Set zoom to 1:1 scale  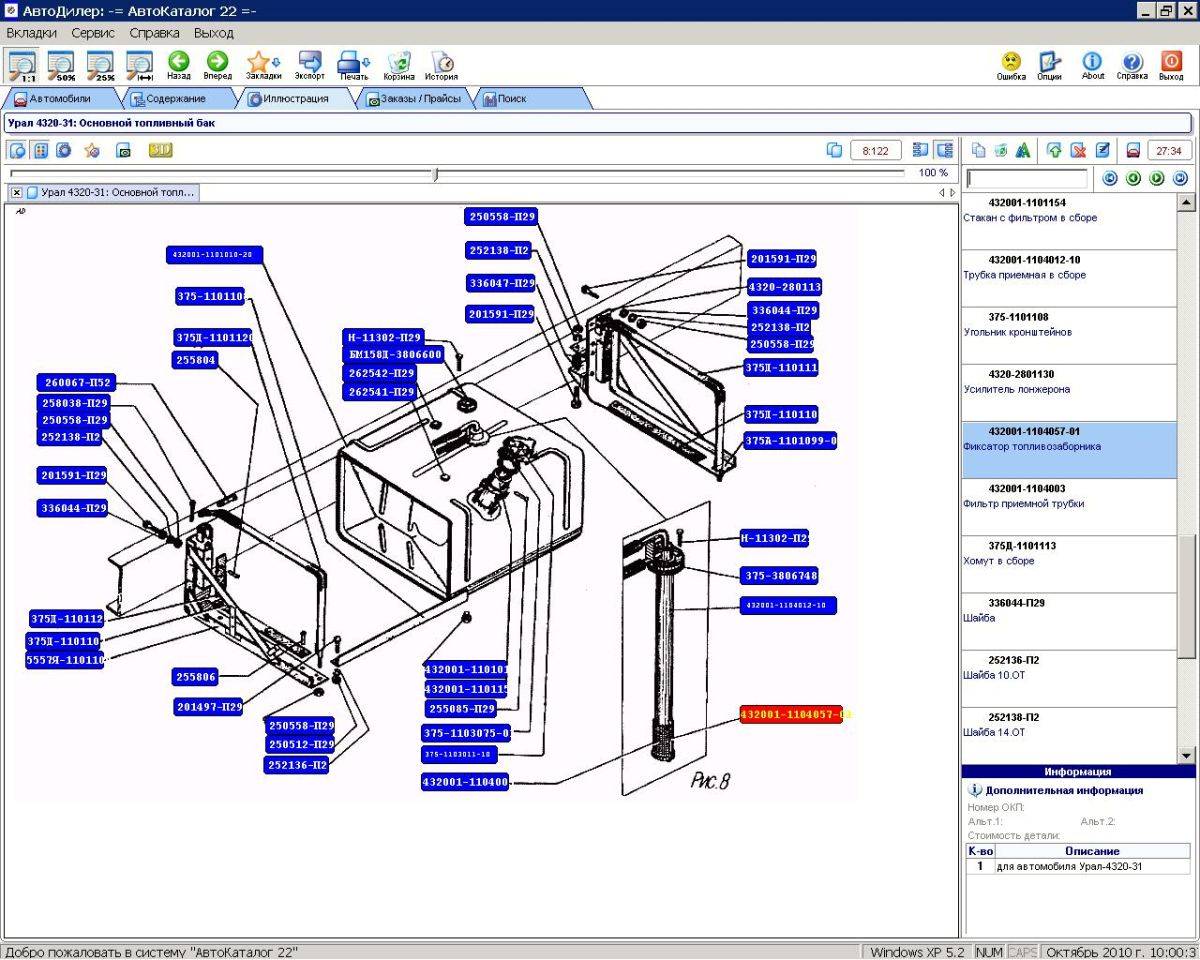pos(23,65)
